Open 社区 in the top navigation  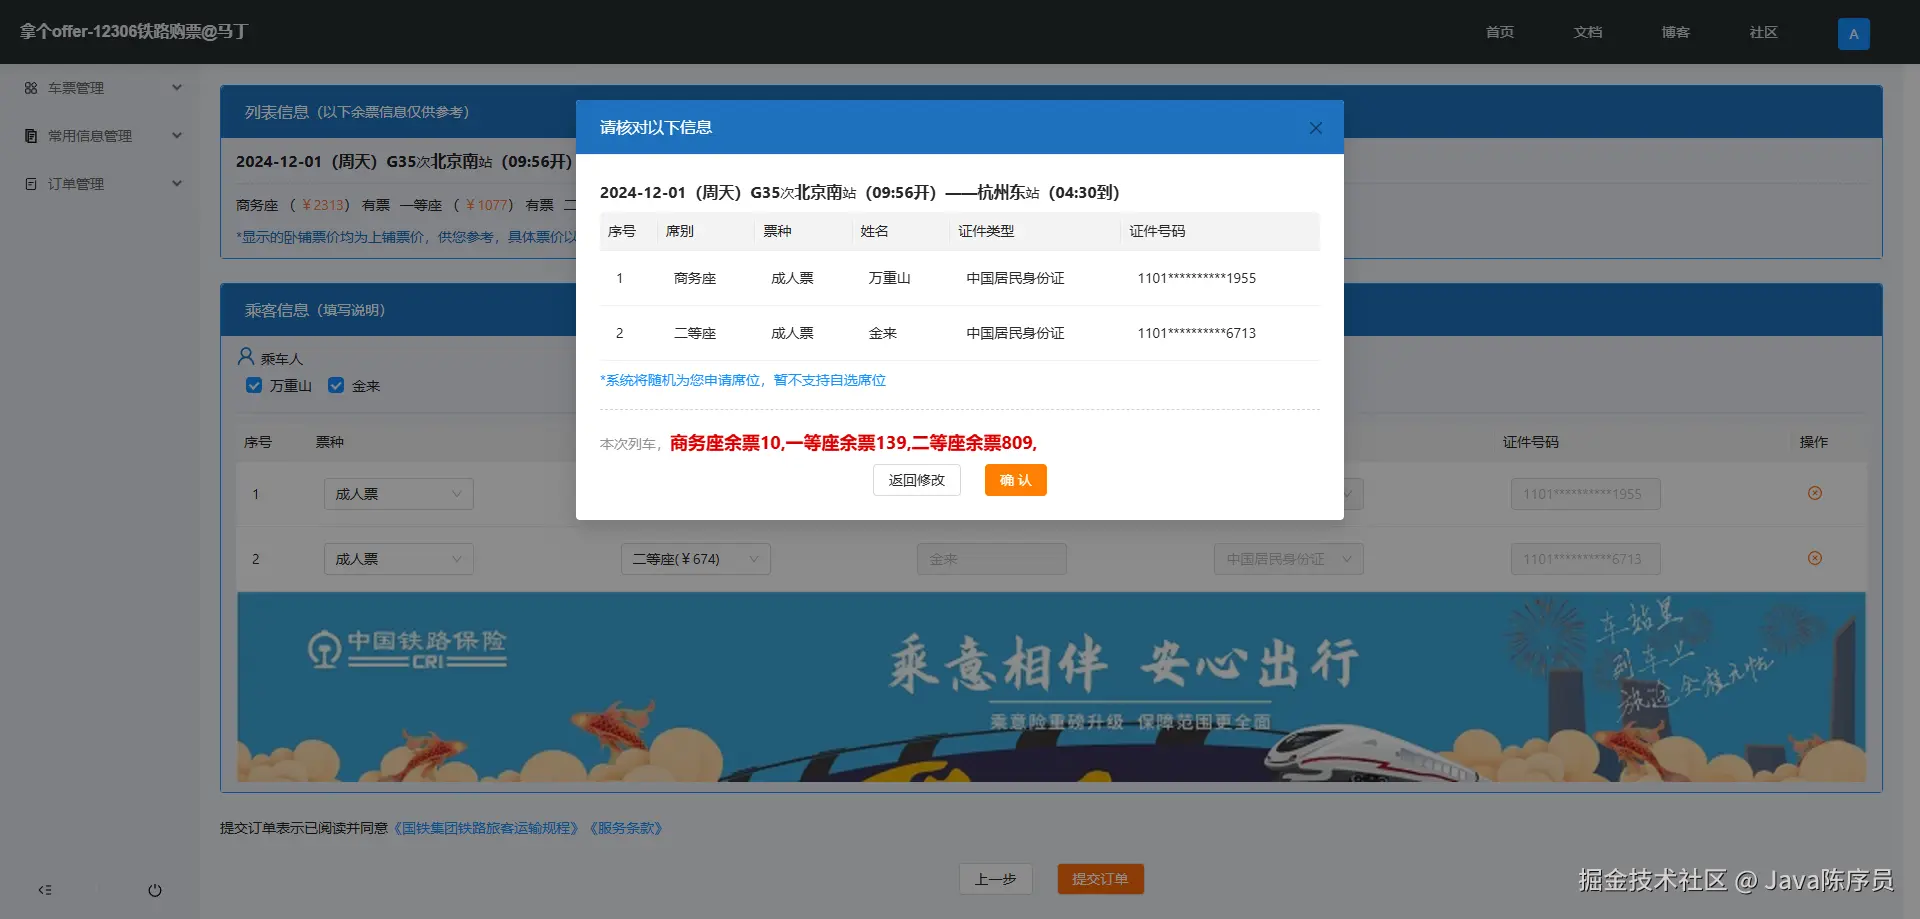1763,32
